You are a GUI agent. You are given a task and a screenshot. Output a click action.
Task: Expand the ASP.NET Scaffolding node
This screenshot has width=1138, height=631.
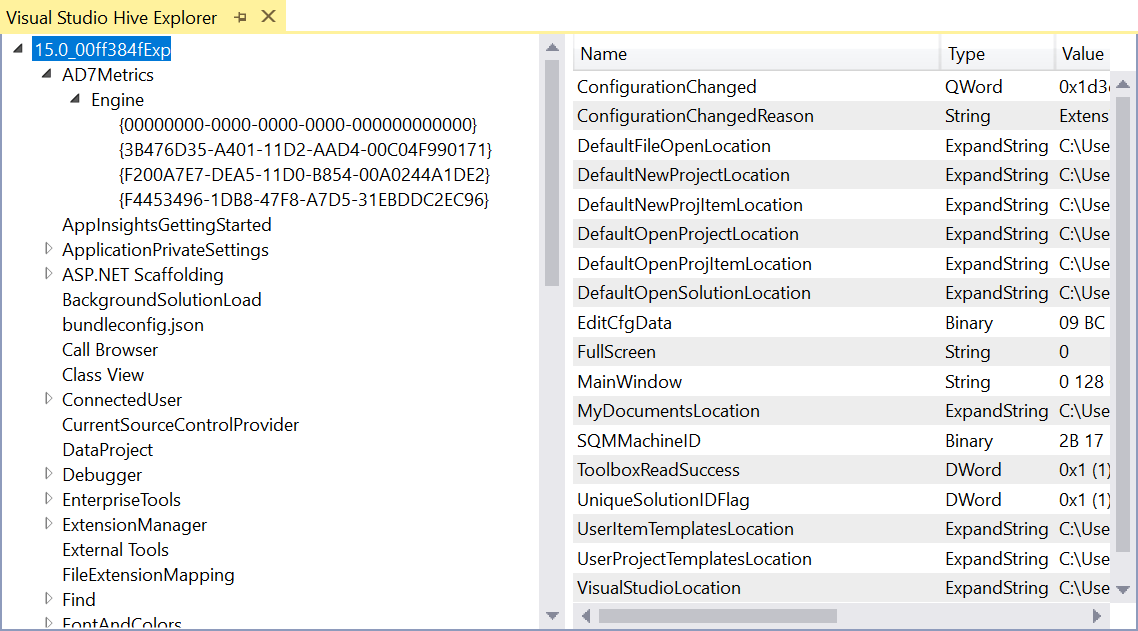coord(48,274)
